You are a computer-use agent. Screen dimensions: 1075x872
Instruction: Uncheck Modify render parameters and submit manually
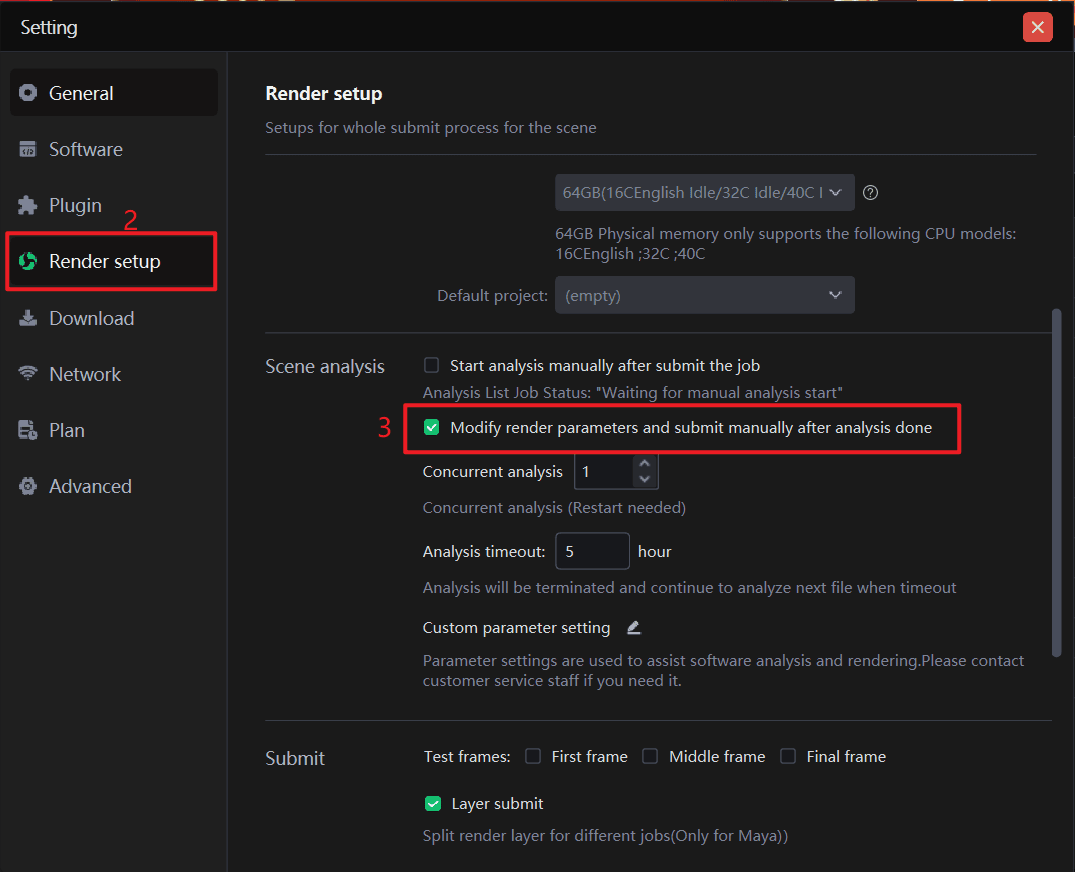[x=432, y=428]
